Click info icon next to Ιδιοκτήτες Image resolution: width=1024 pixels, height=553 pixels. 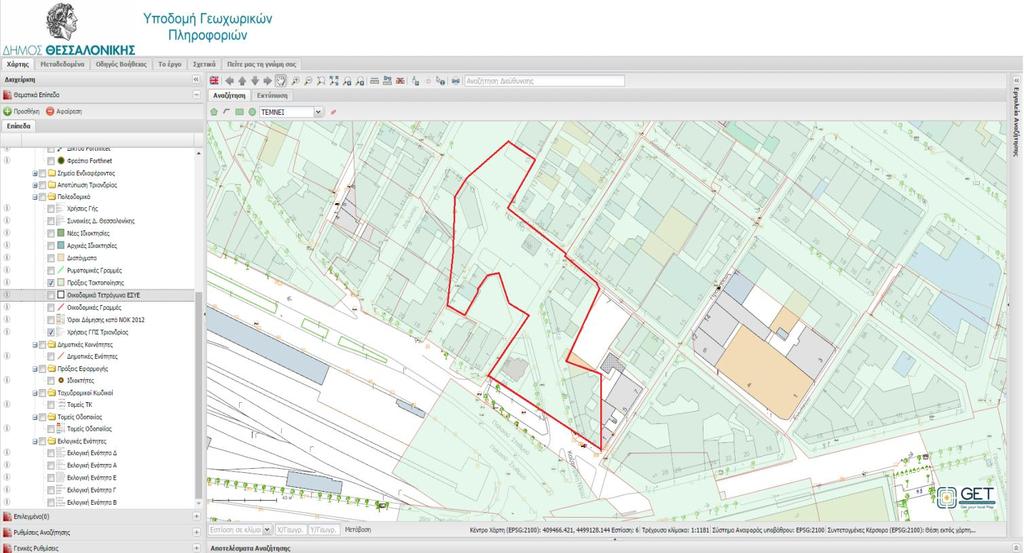[7, 379]
